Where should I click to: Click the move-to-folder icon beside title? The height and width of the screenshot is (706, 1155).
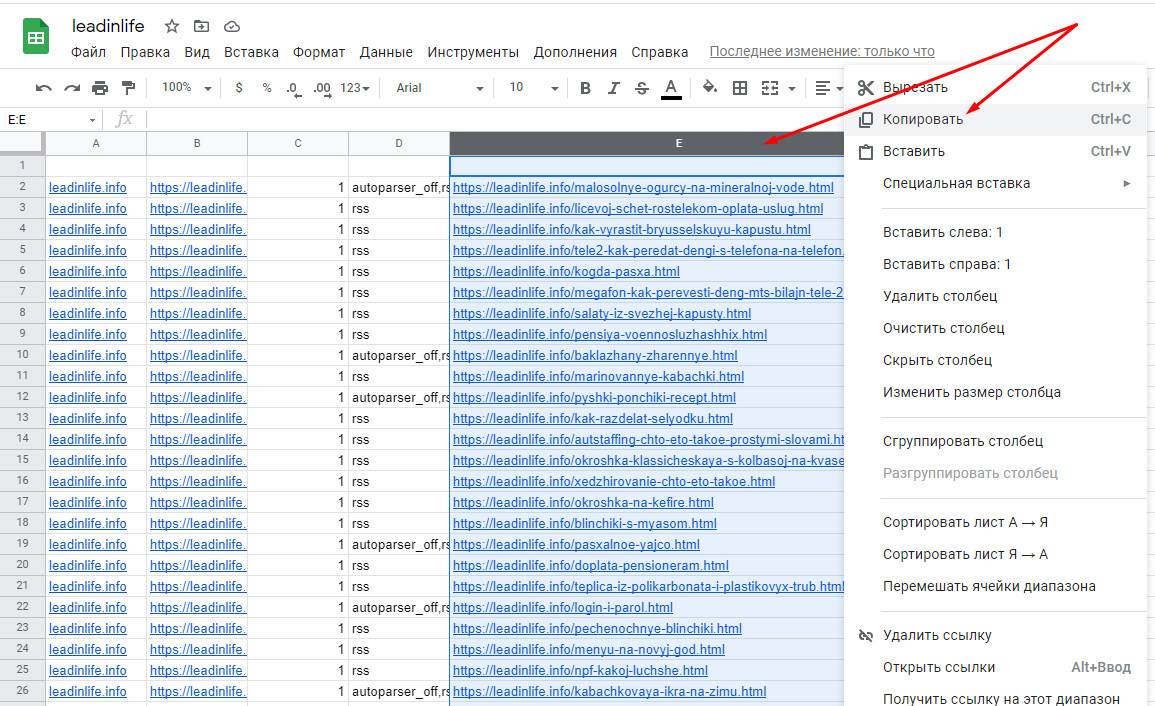click(x=202, y=26)
